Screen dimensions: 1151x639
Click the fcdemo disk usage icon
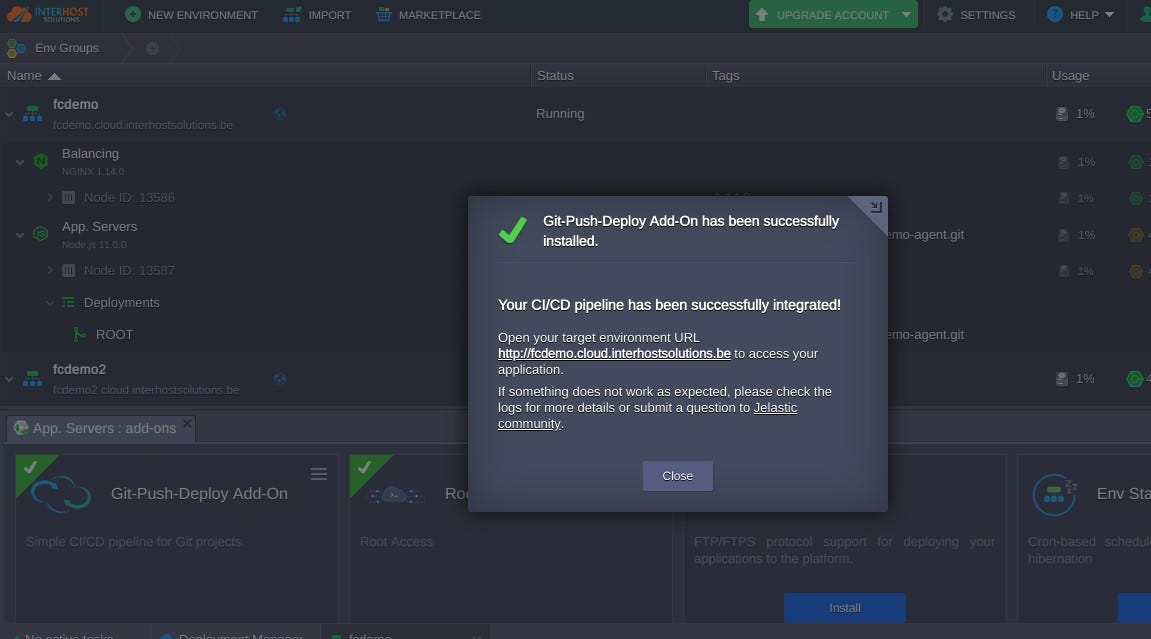point(1061,114)
